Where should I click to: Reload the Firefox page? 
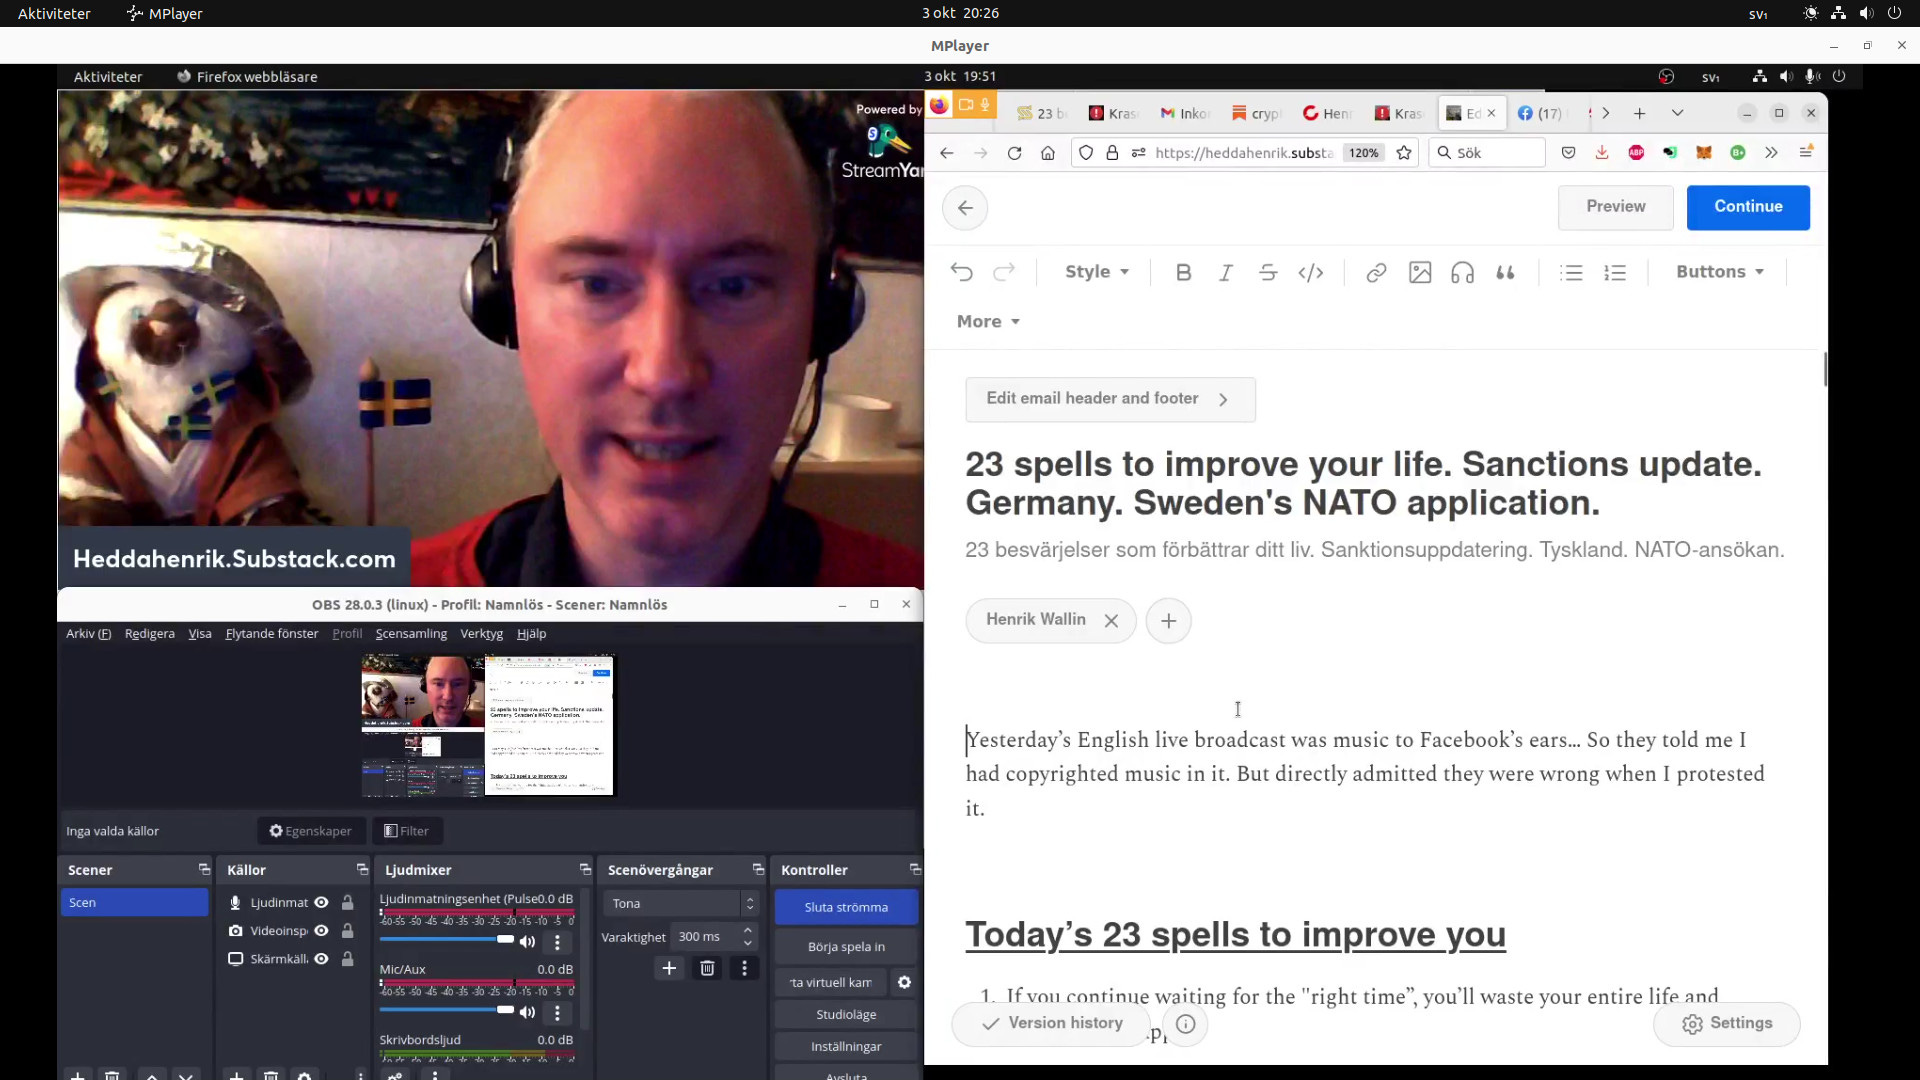1014,153
